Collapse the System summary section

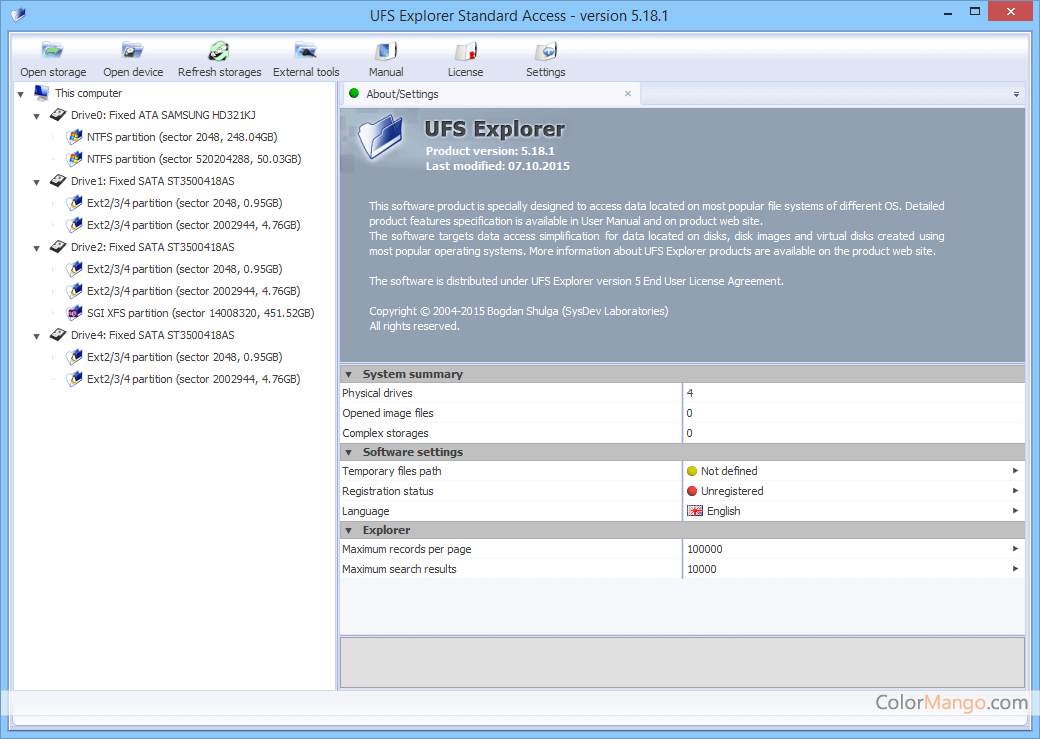(x=349, y=375)
